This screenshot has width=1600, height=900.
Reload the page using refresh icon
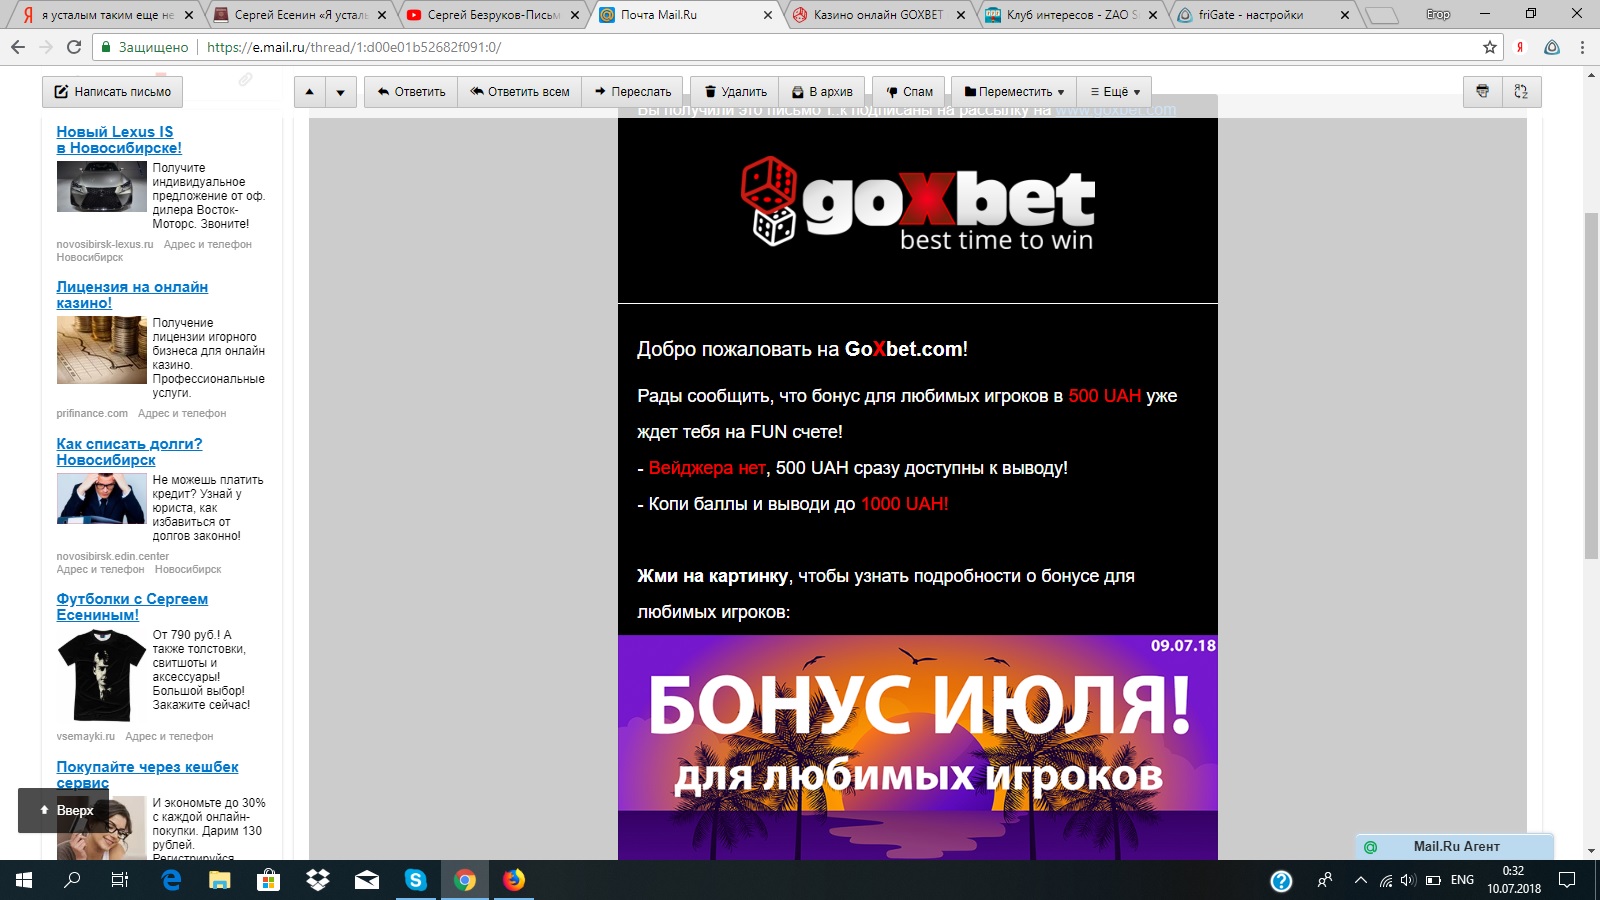tap(73, 47)
